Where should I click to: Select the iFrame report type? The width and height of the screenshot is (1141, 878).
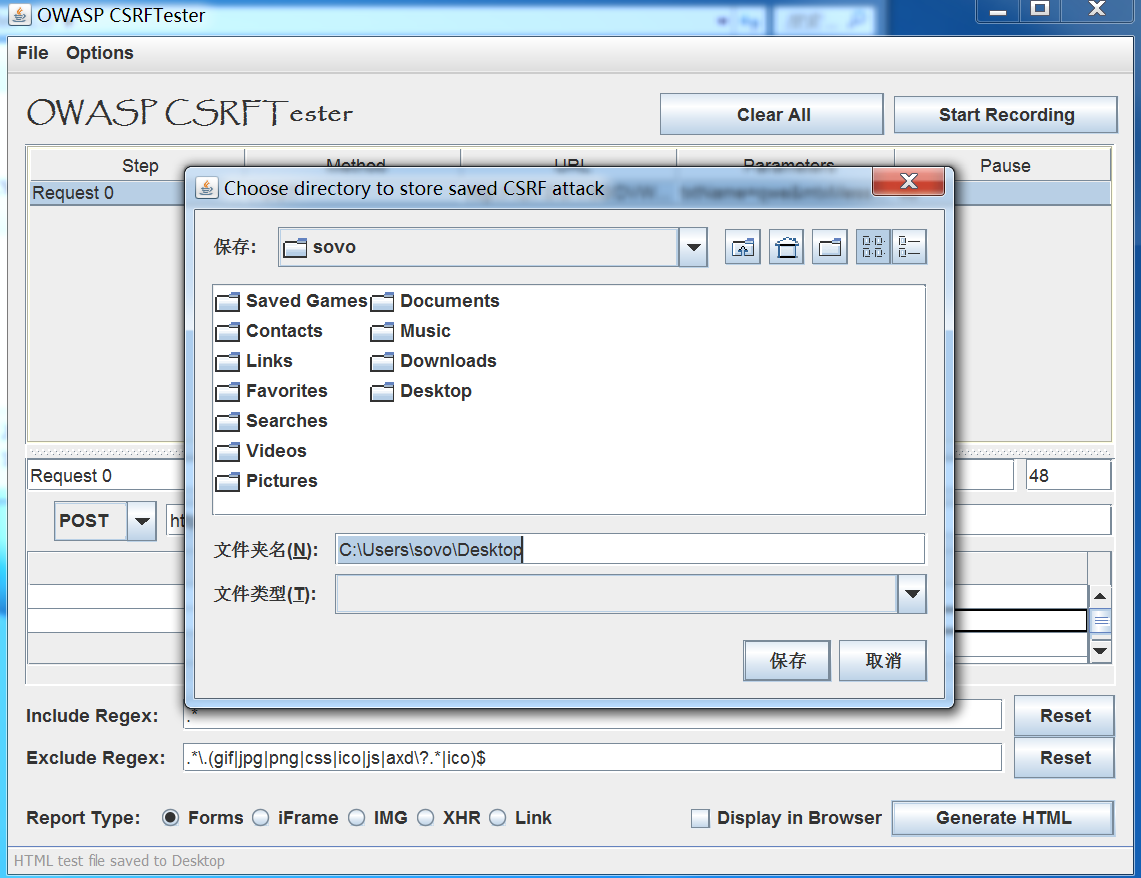coord(261,818)
